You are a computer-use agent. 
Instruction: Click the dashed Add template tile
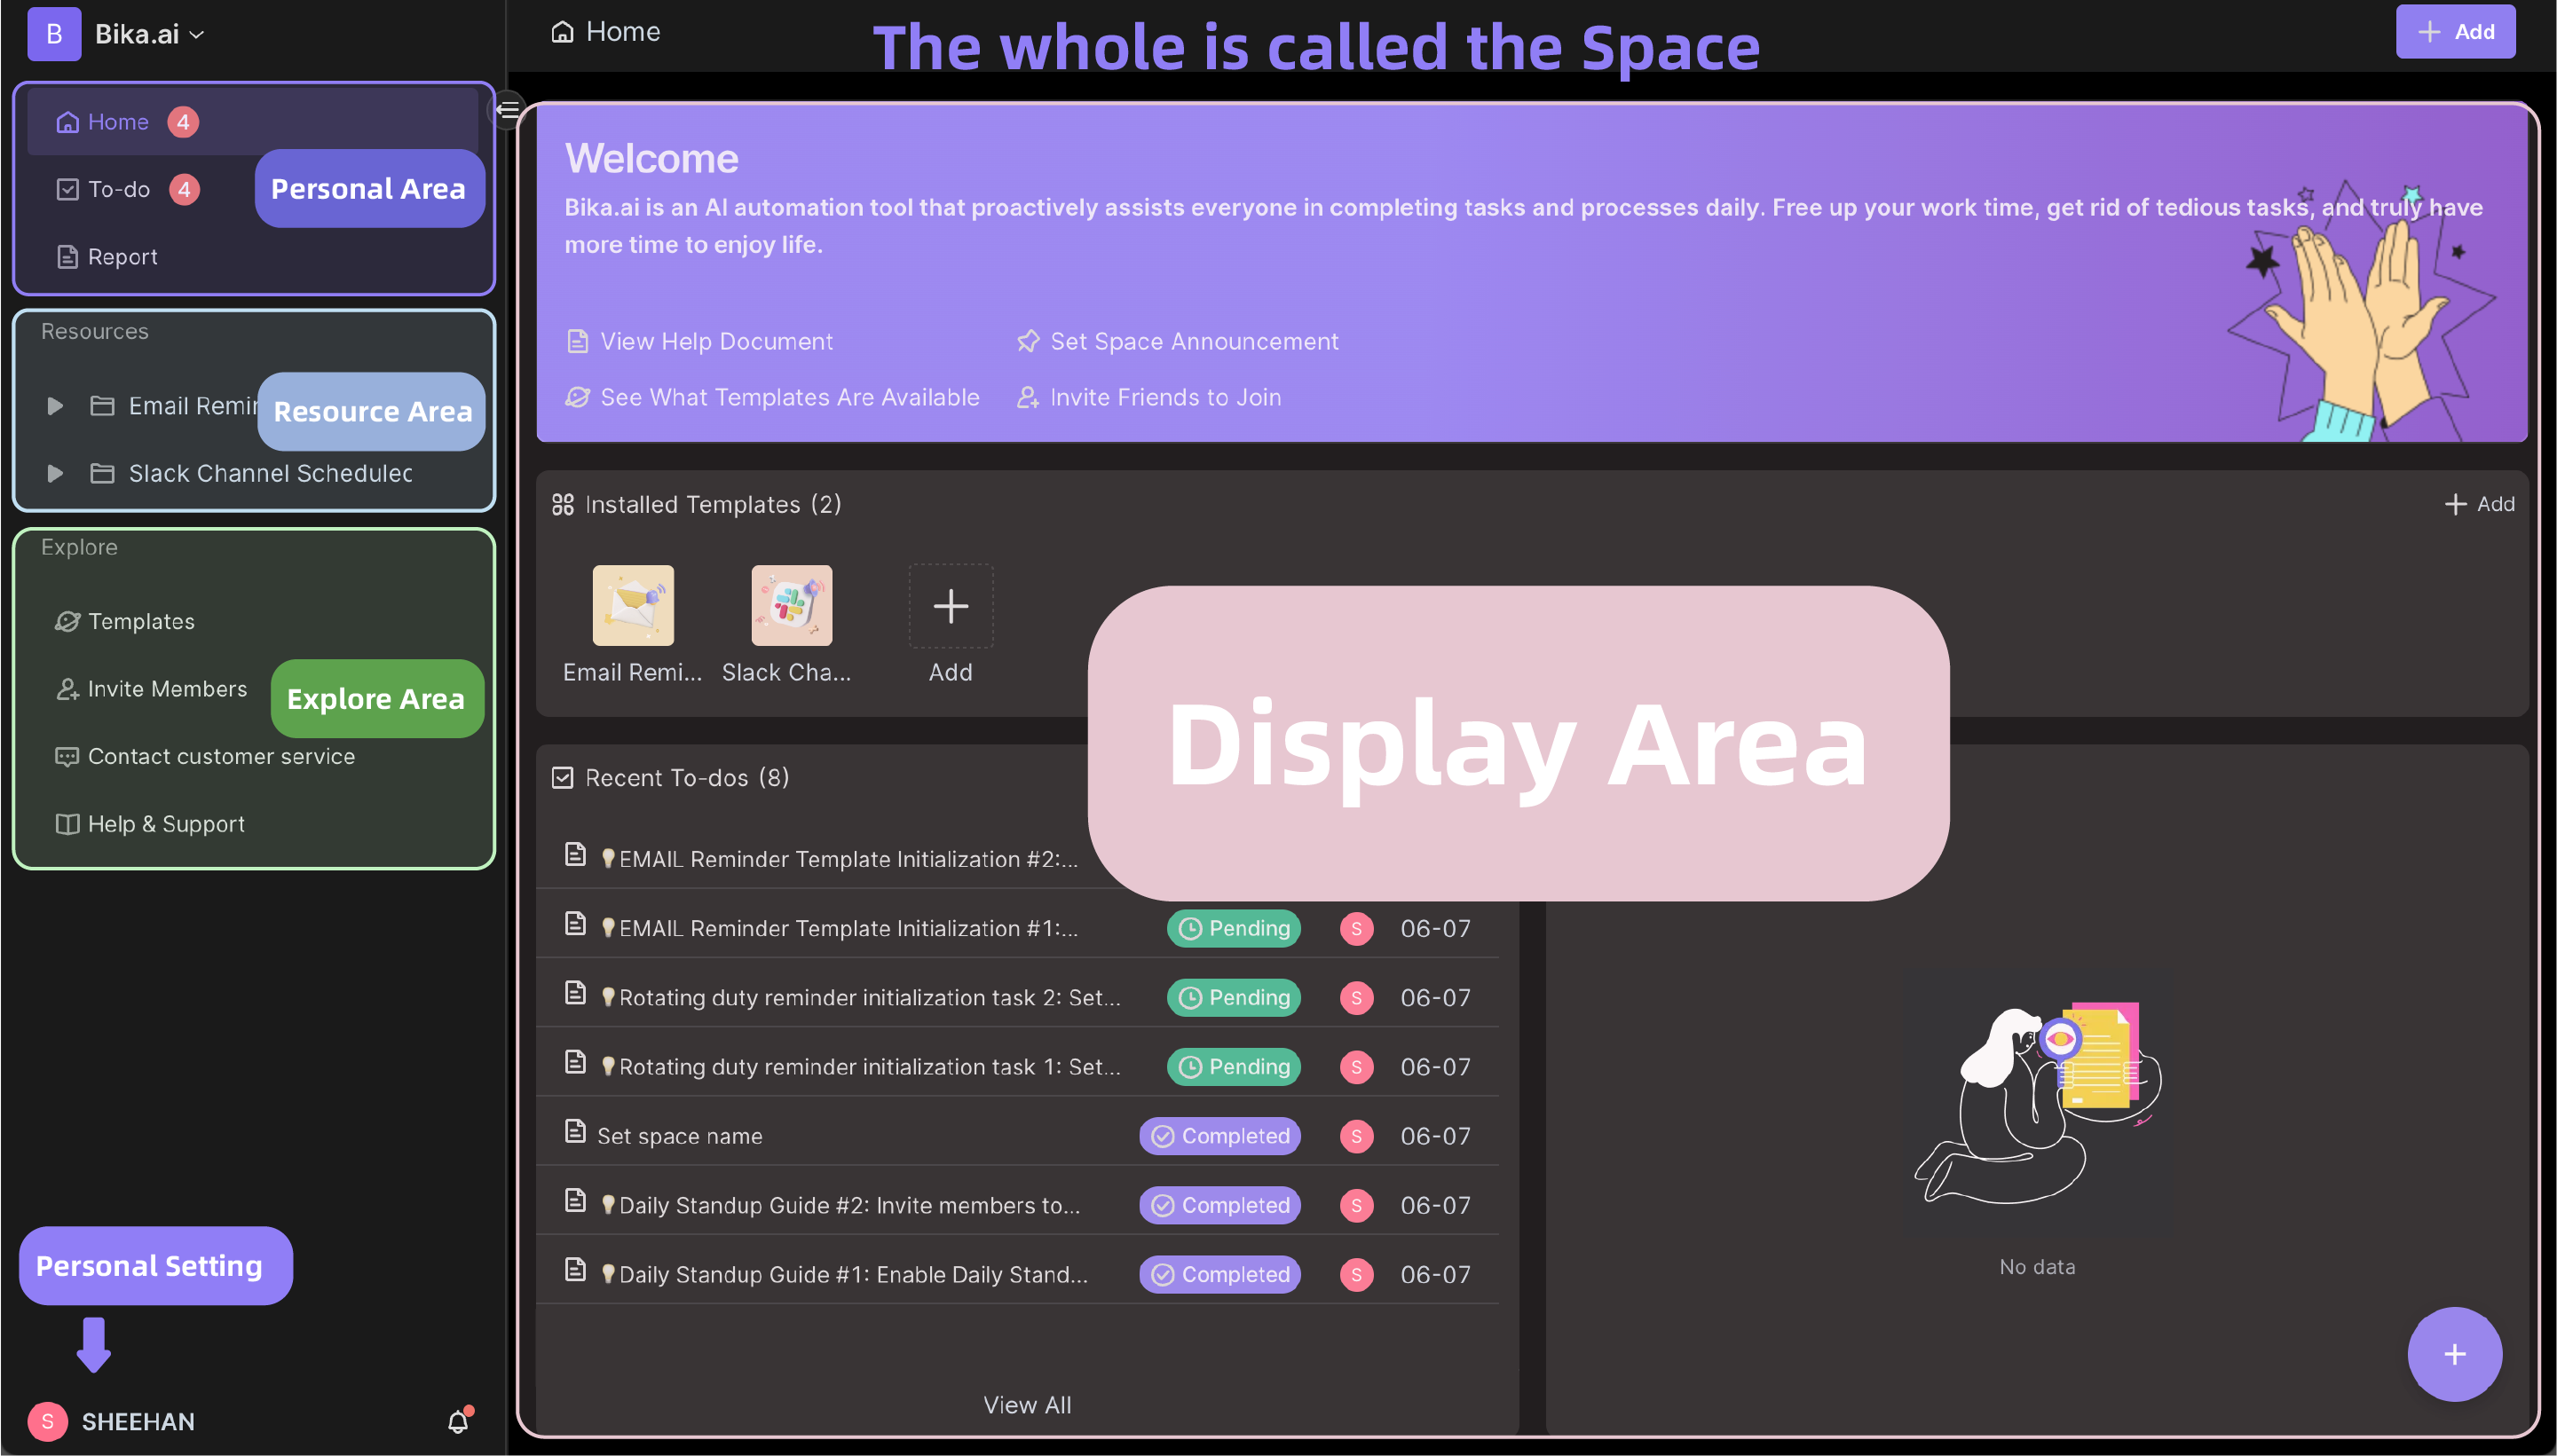[x=950, y=606]
